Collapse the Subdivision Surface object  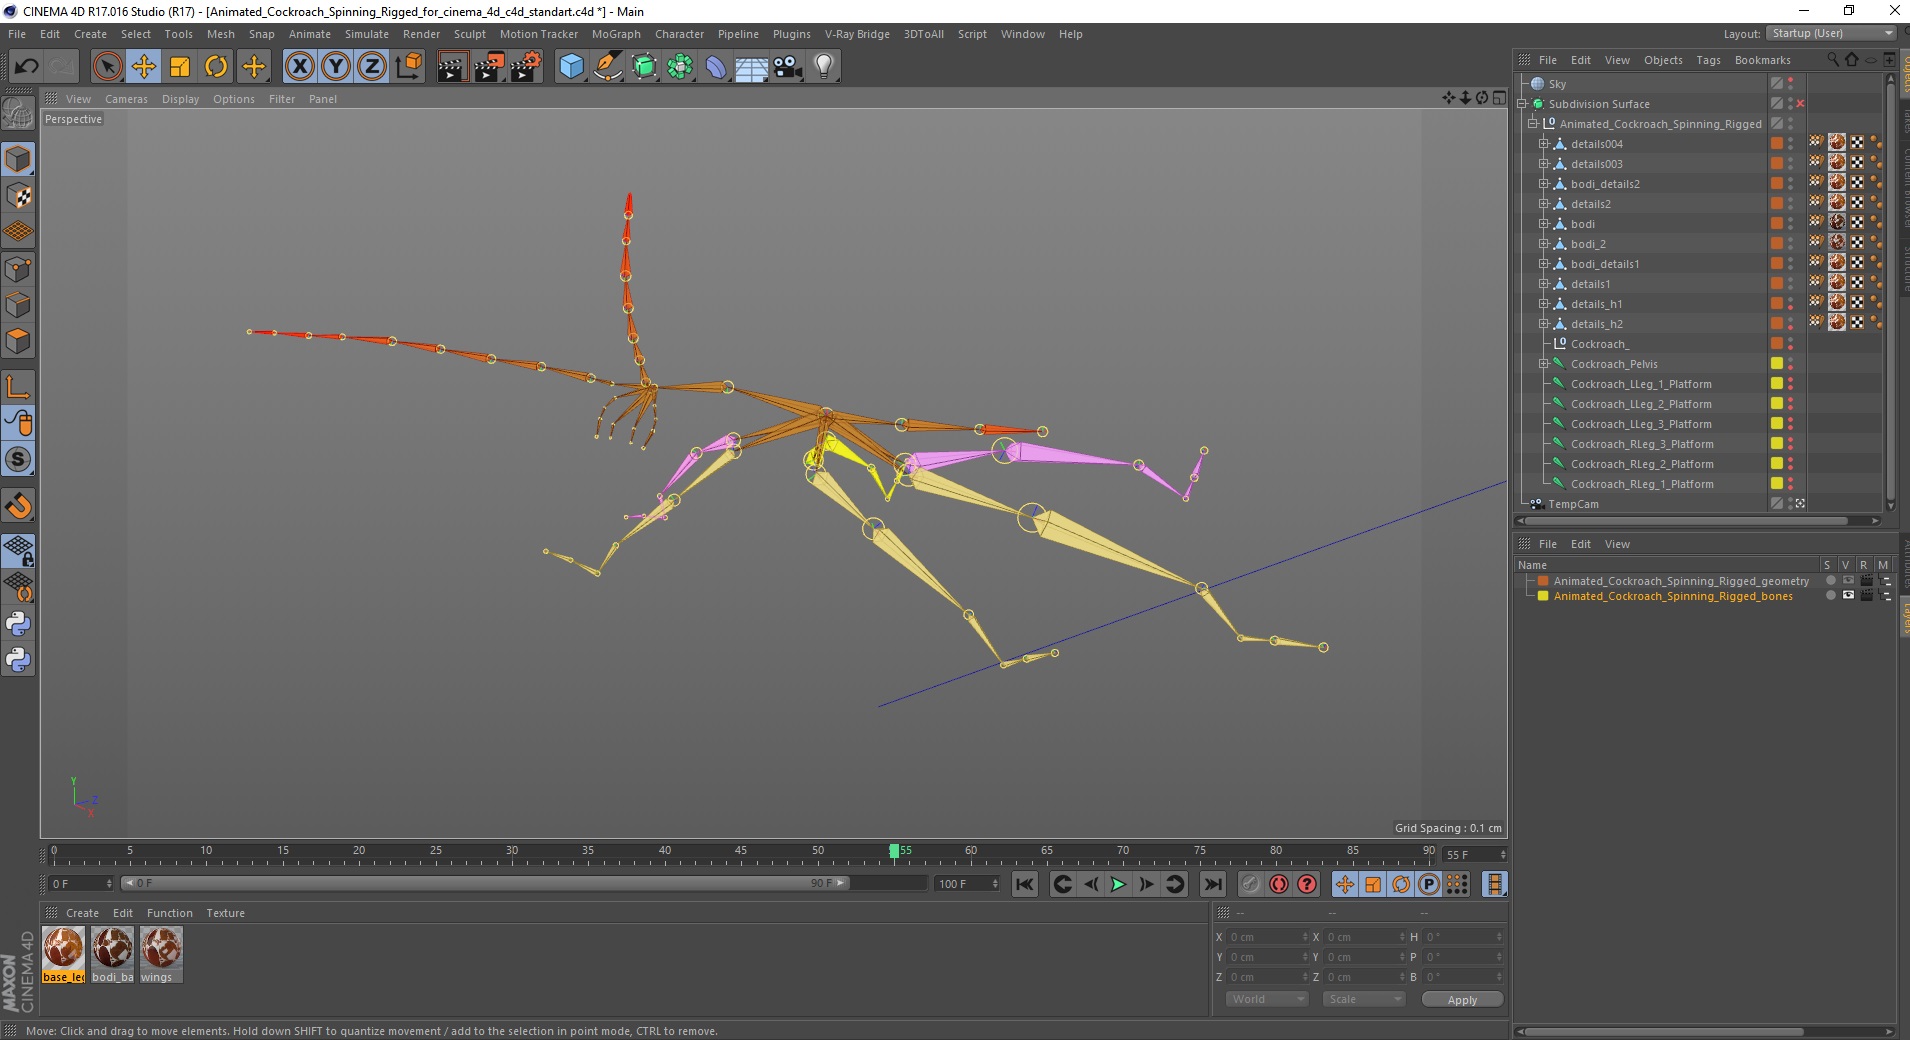[x=1522, y=104]
